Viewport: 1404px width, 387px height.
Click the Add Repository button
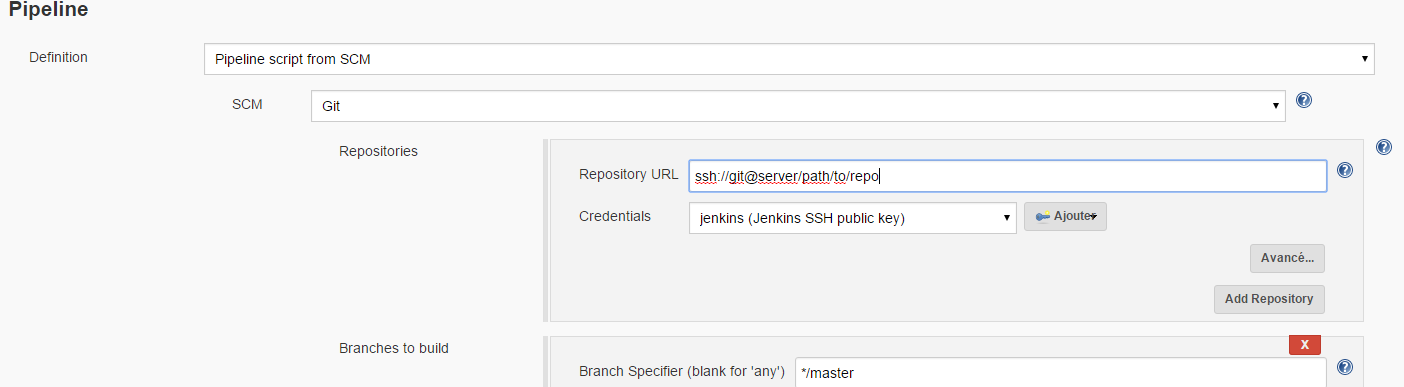1270,299
